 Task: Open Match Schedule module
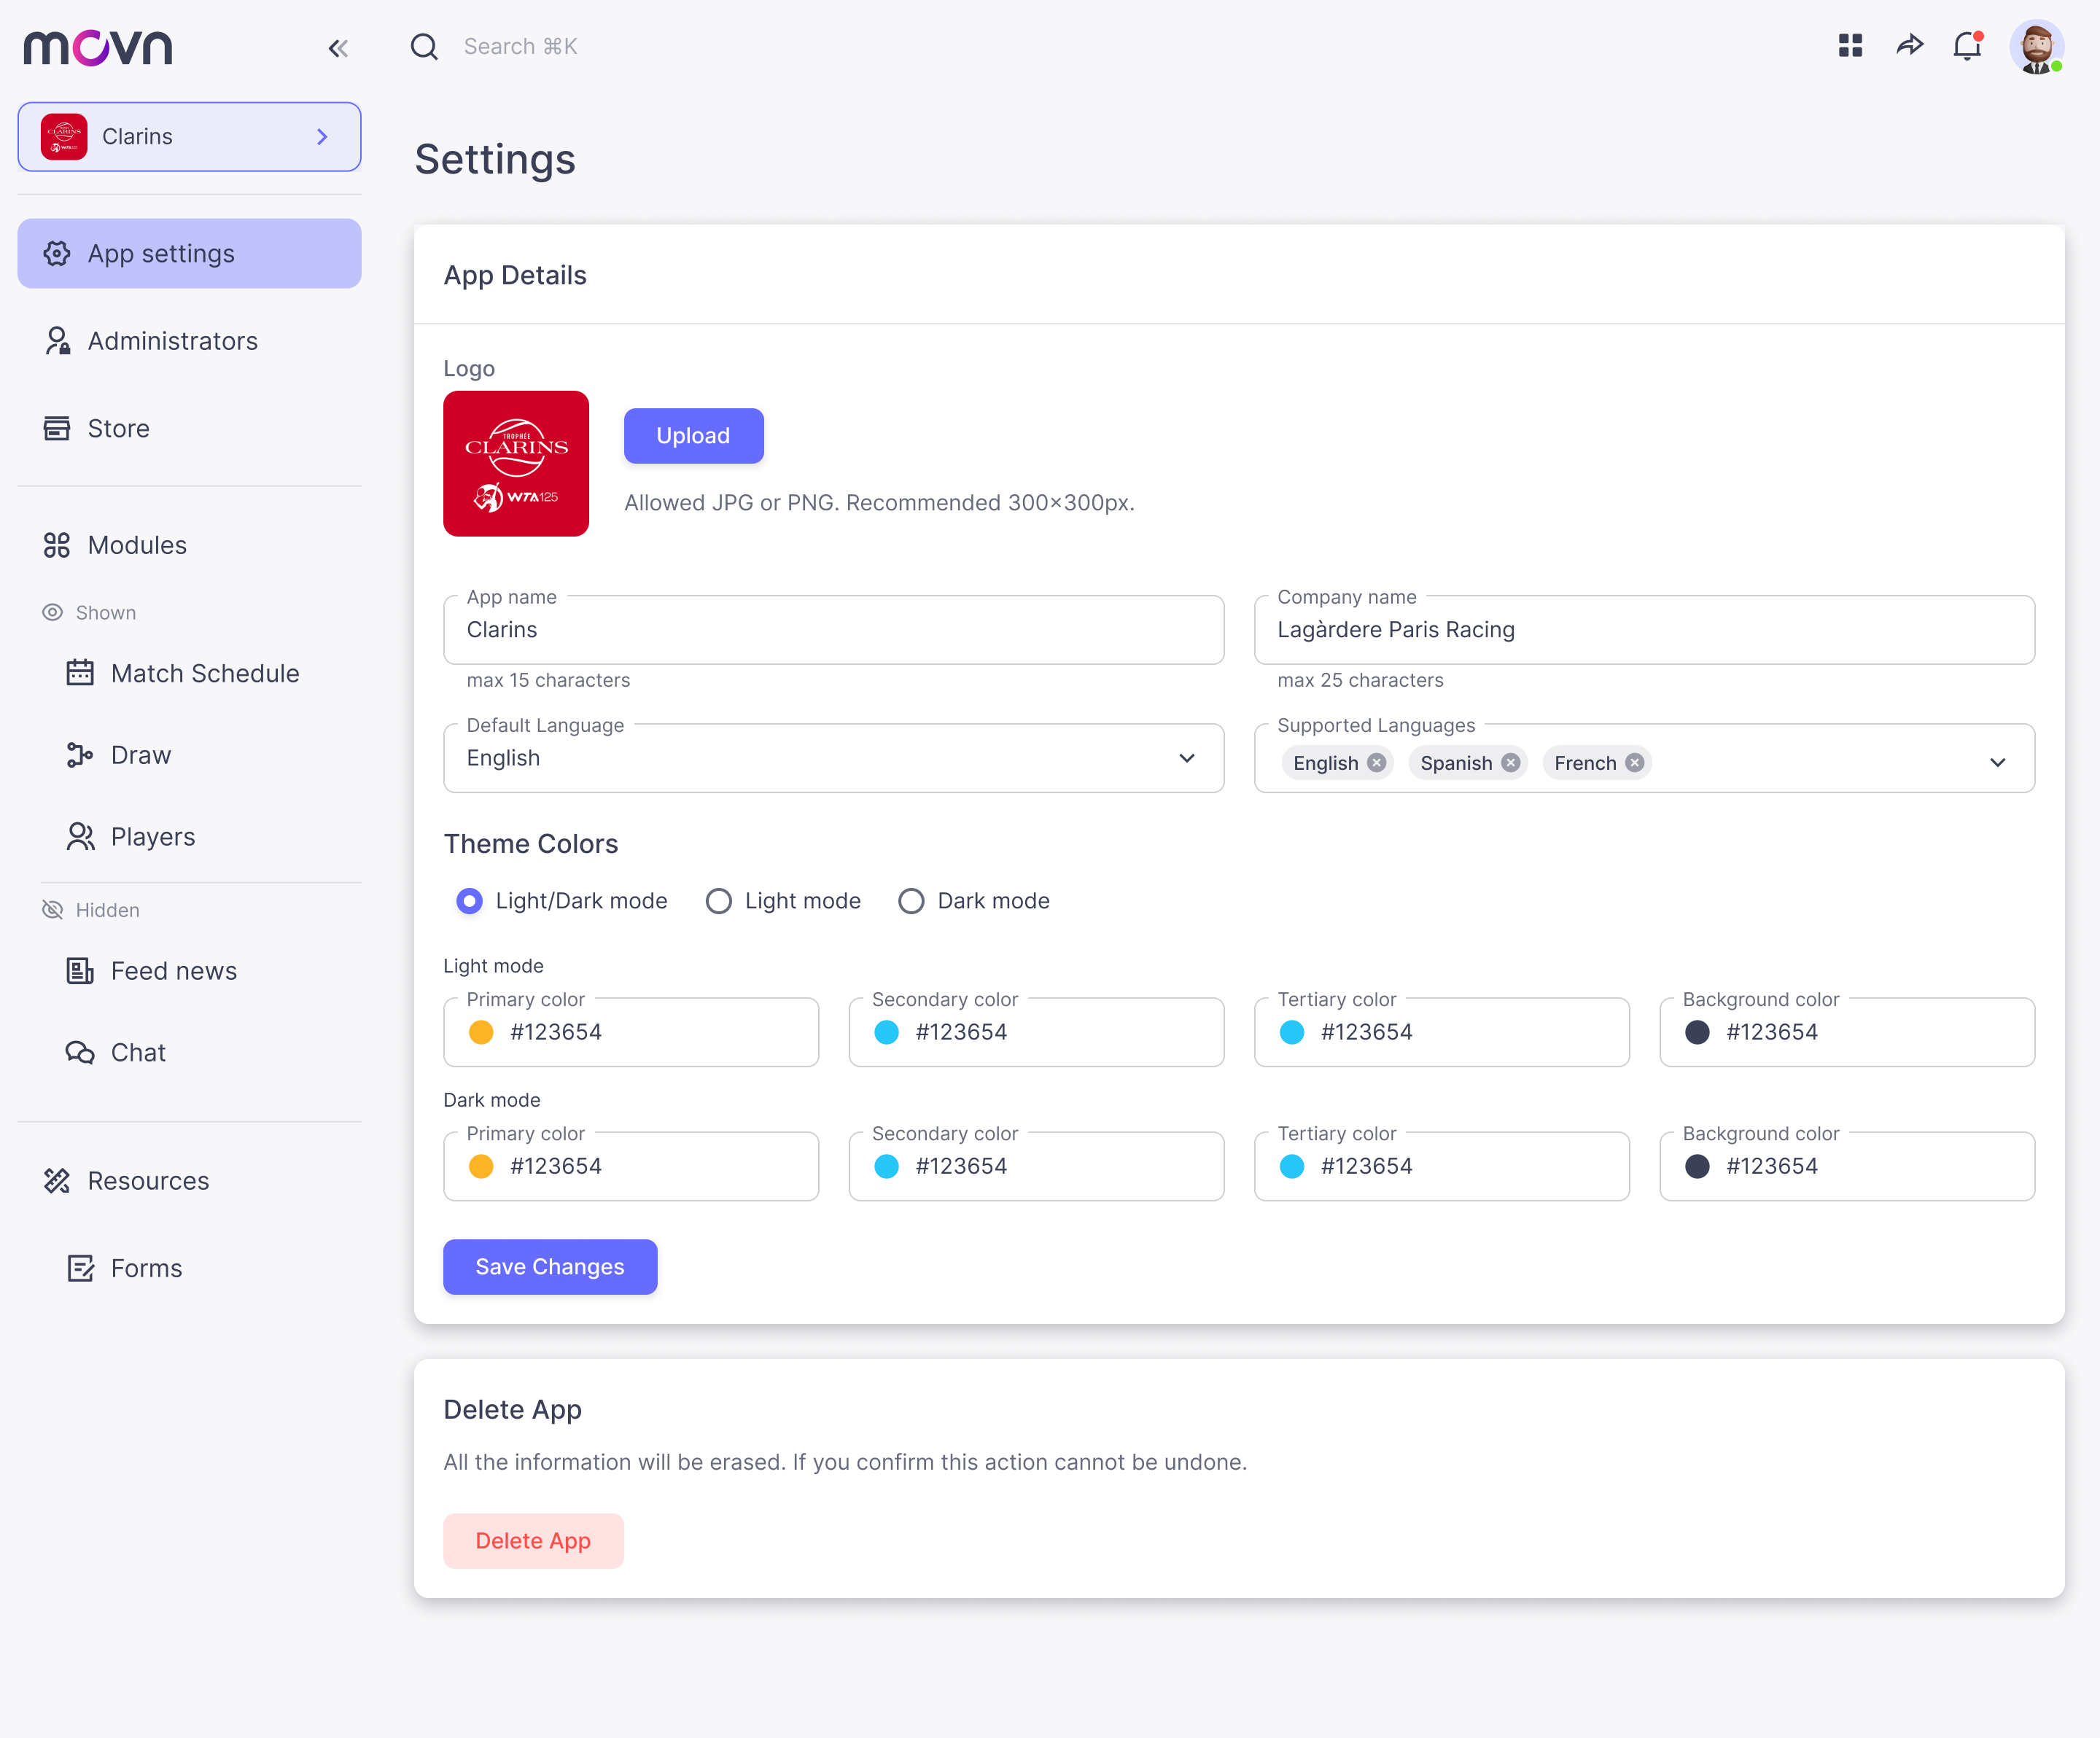click(204, 674)
